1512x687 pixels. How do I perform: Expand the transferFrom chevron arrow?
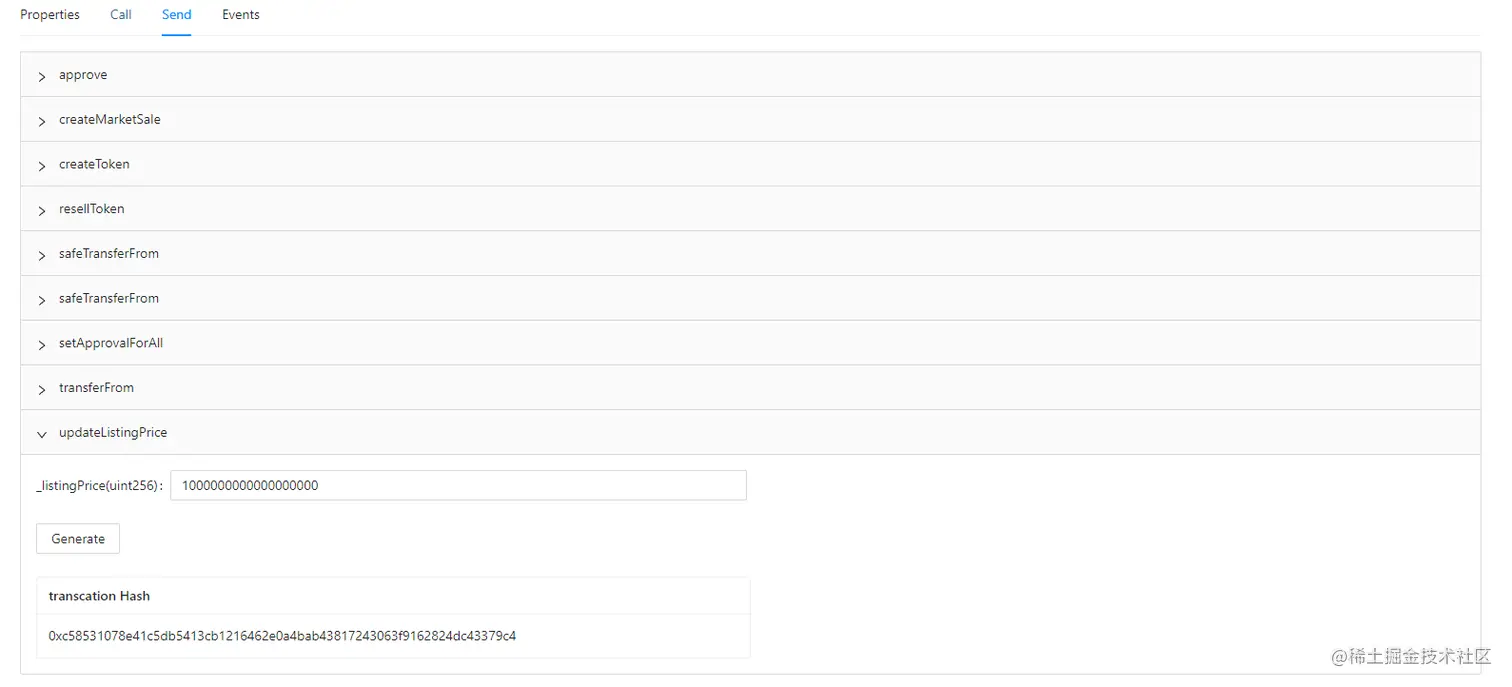pyautogui.click(x=42, y=389)
